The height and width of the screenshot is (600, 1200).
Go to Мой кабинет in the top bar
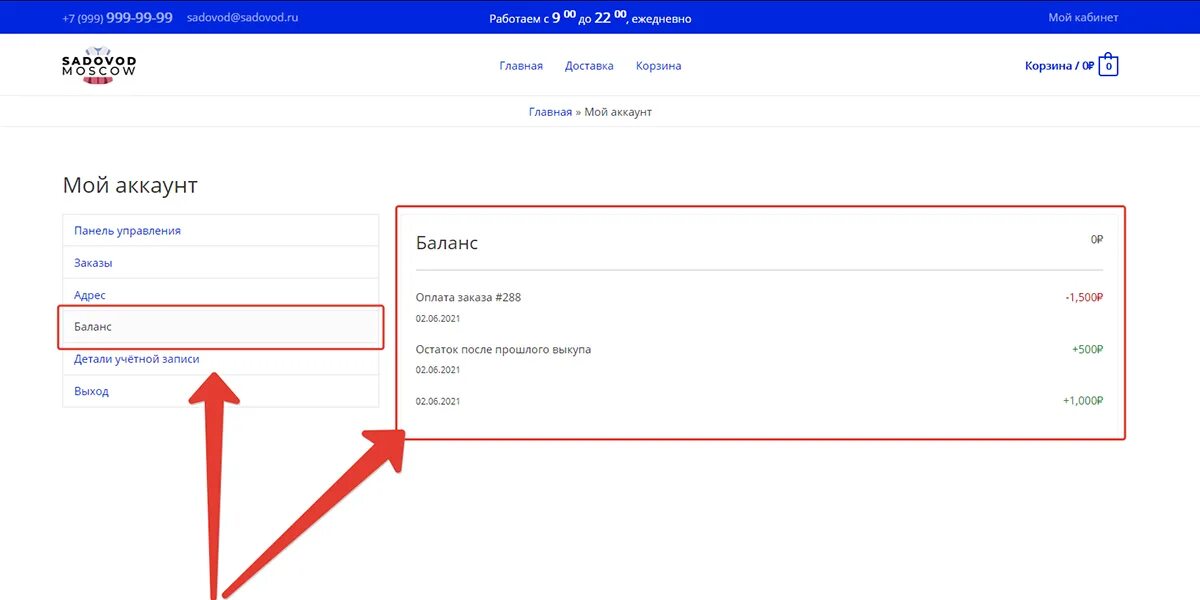(1083, 17)
